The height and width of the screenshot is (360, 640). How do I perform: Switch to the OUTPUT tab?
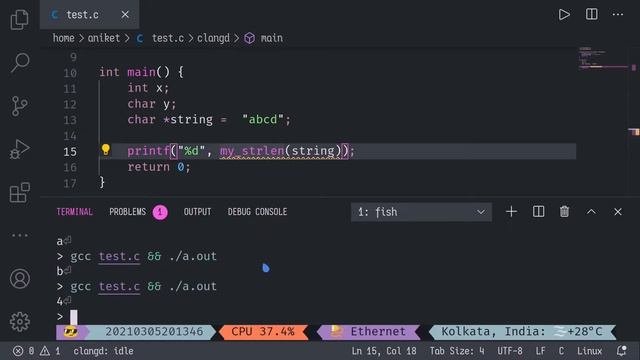point(197,212)
